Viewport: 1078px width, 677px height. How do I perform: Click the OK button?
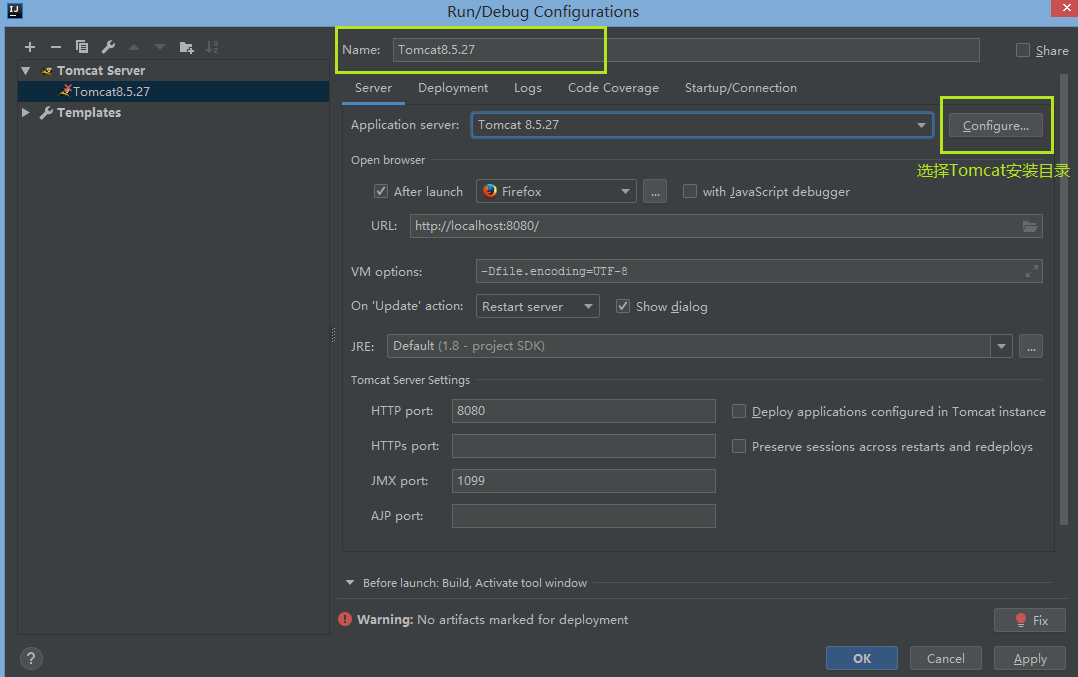tap(861, 658)
